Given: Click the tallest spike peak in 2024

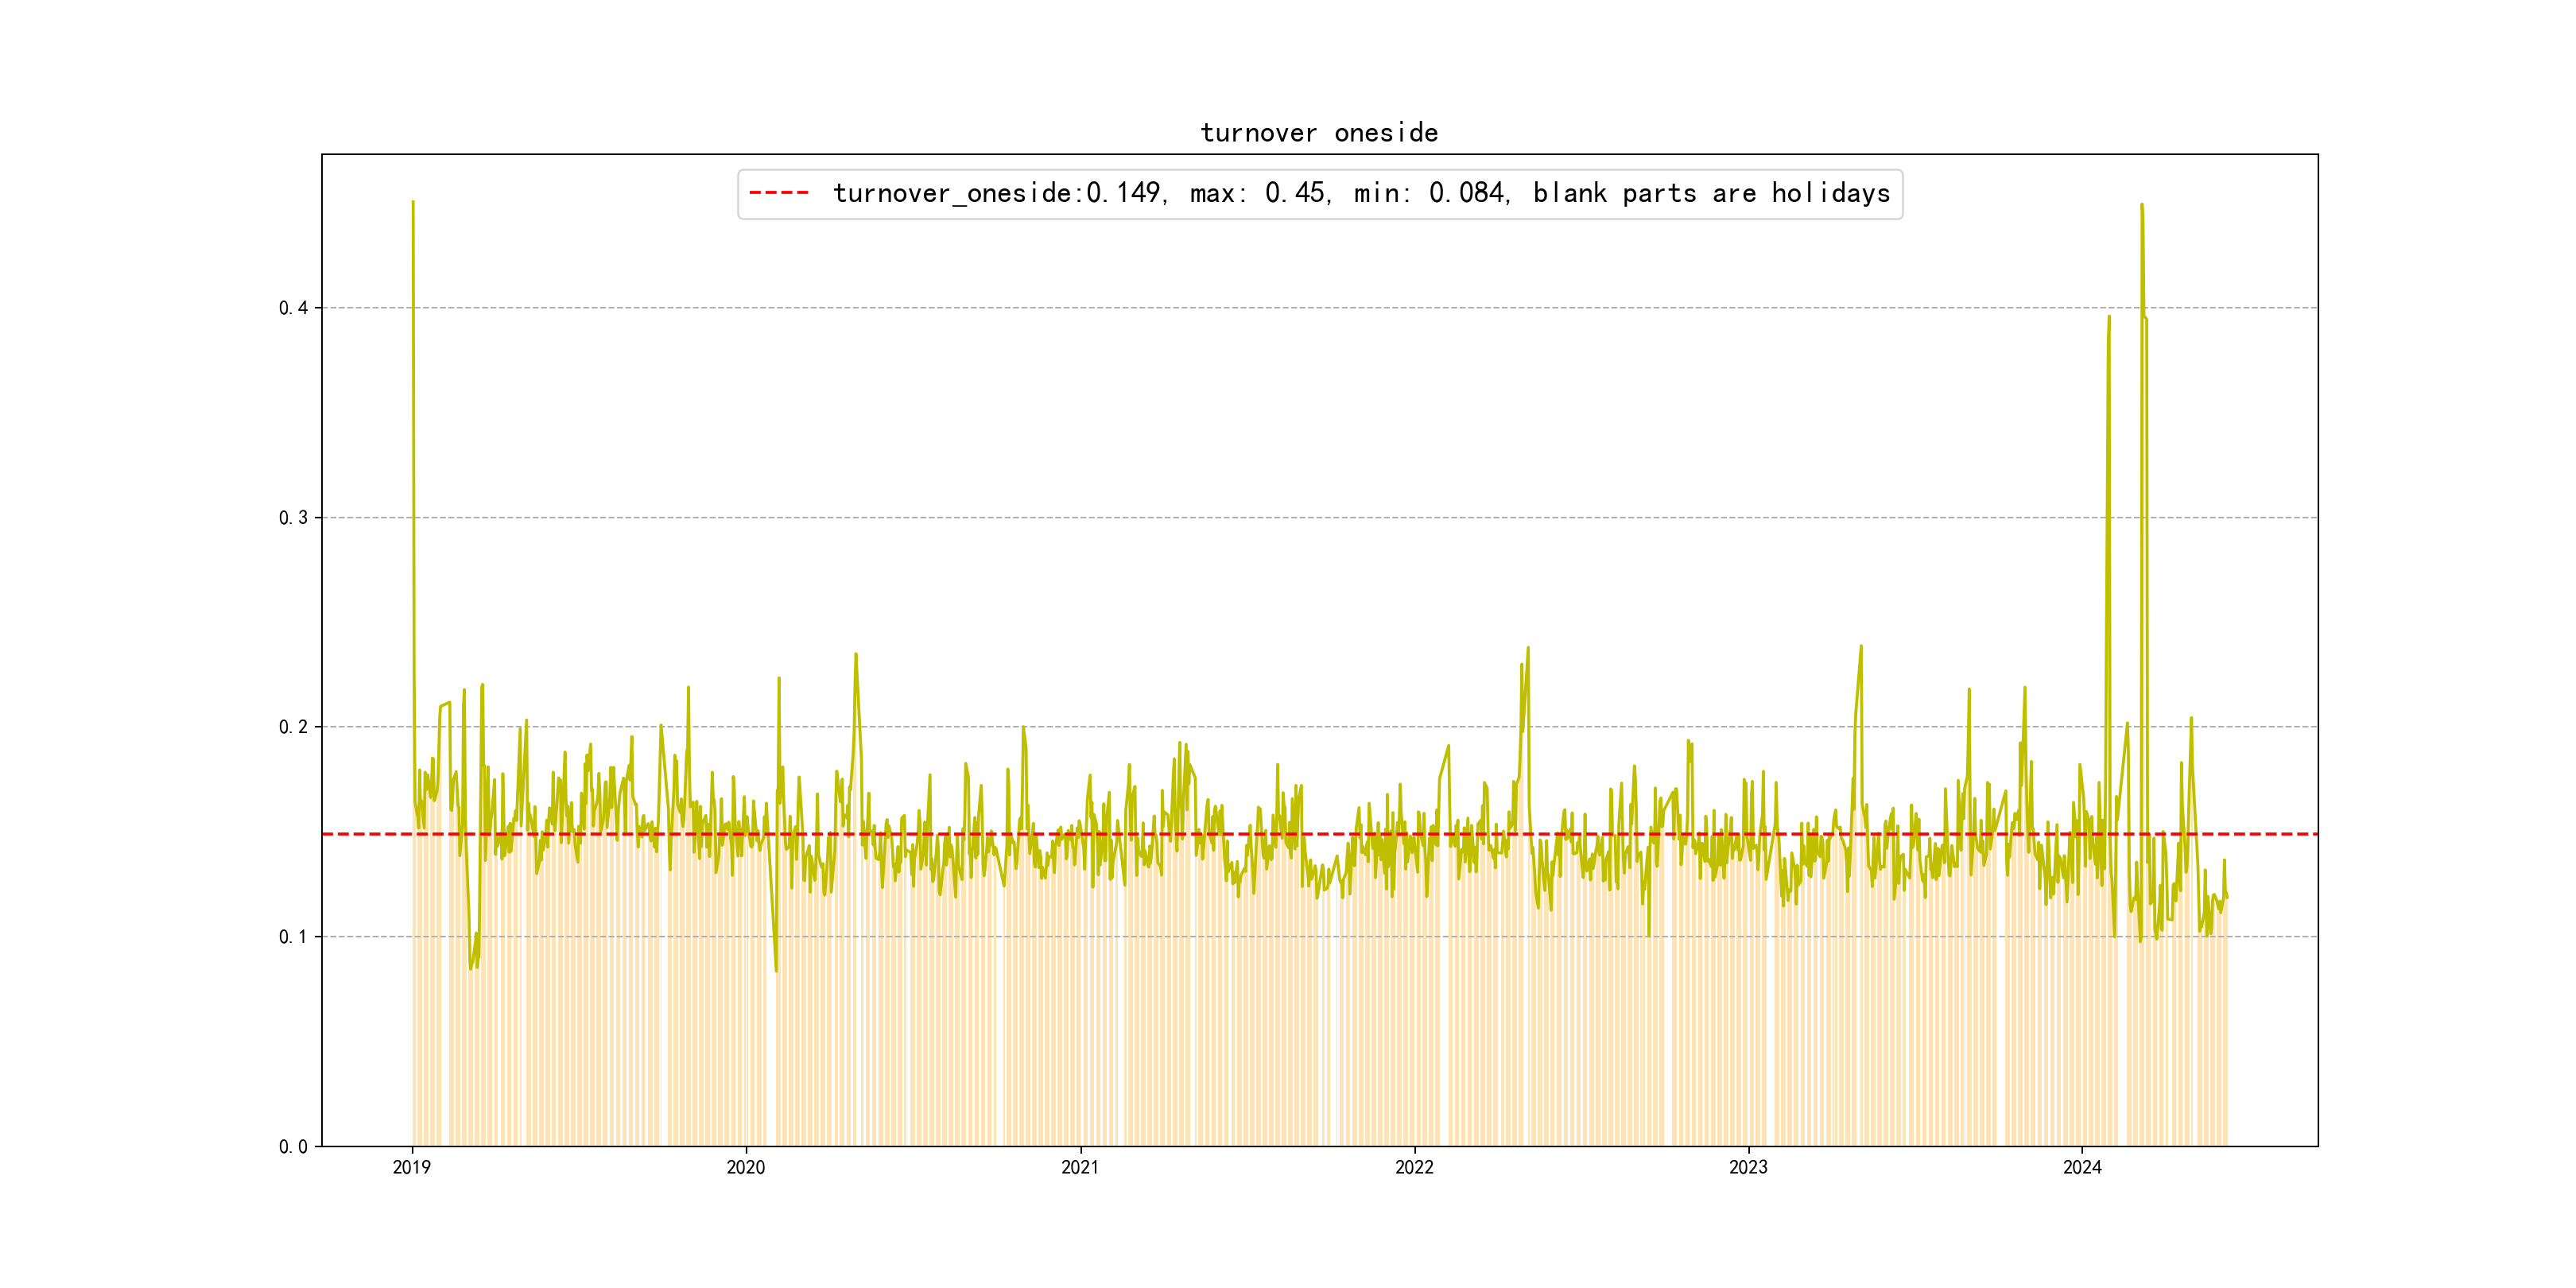Looking at the screenshot, I should pos(2141,205).
